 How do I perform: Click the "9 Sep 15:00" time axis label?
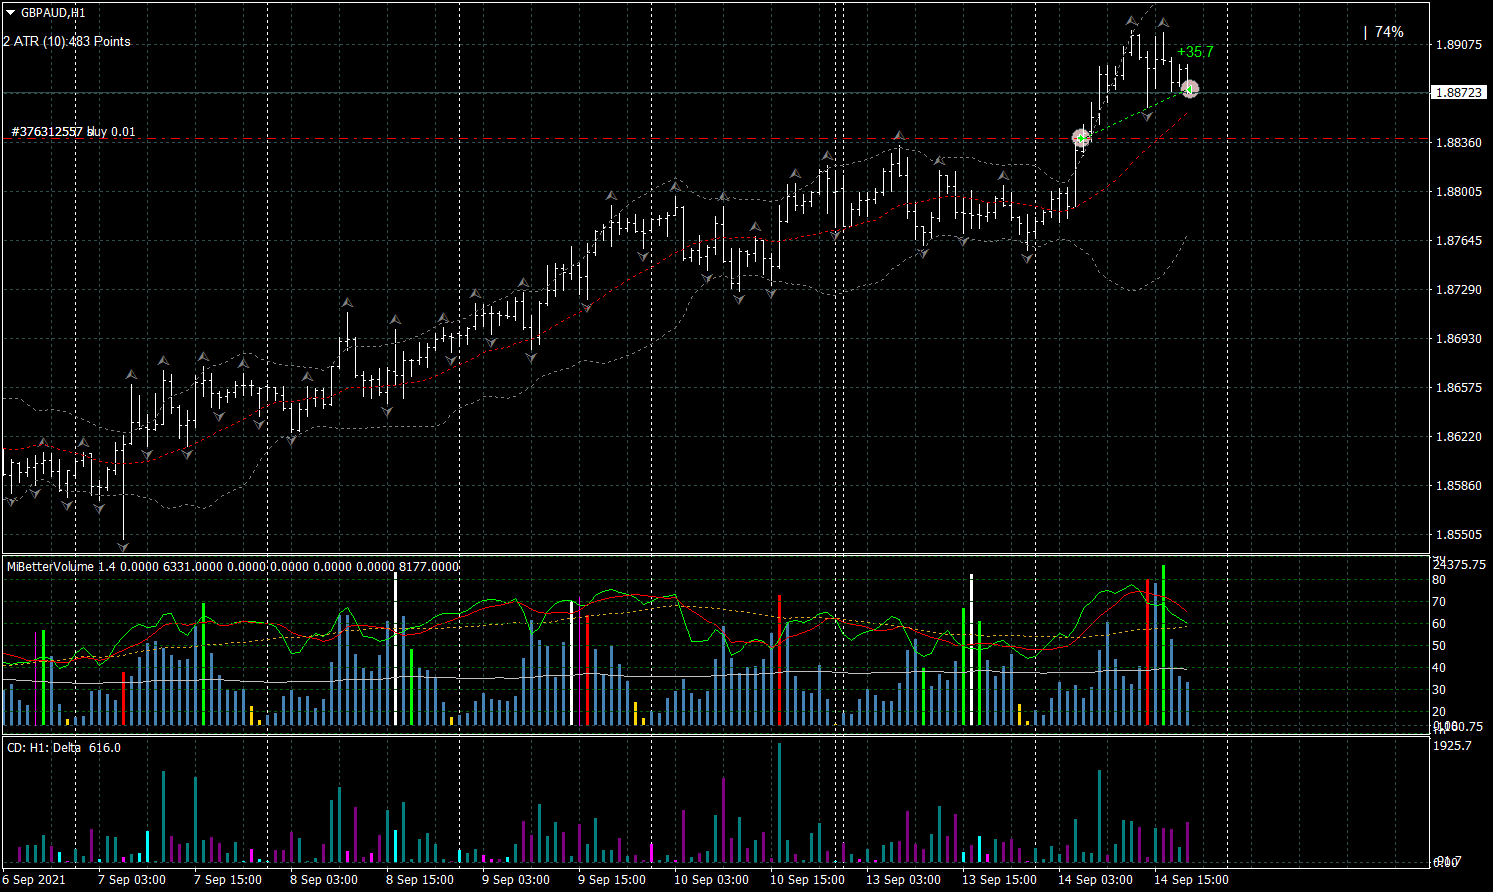pos(612,880)
